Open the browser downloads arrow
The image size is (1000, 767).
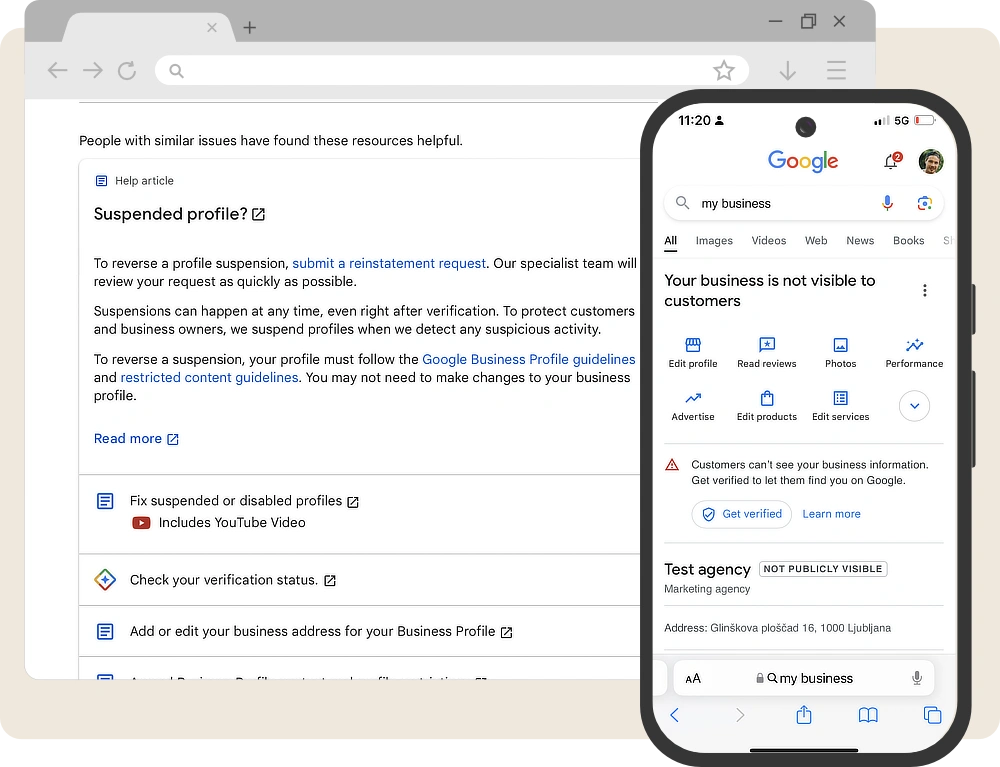pyautogui.click(x=788, y=70)
